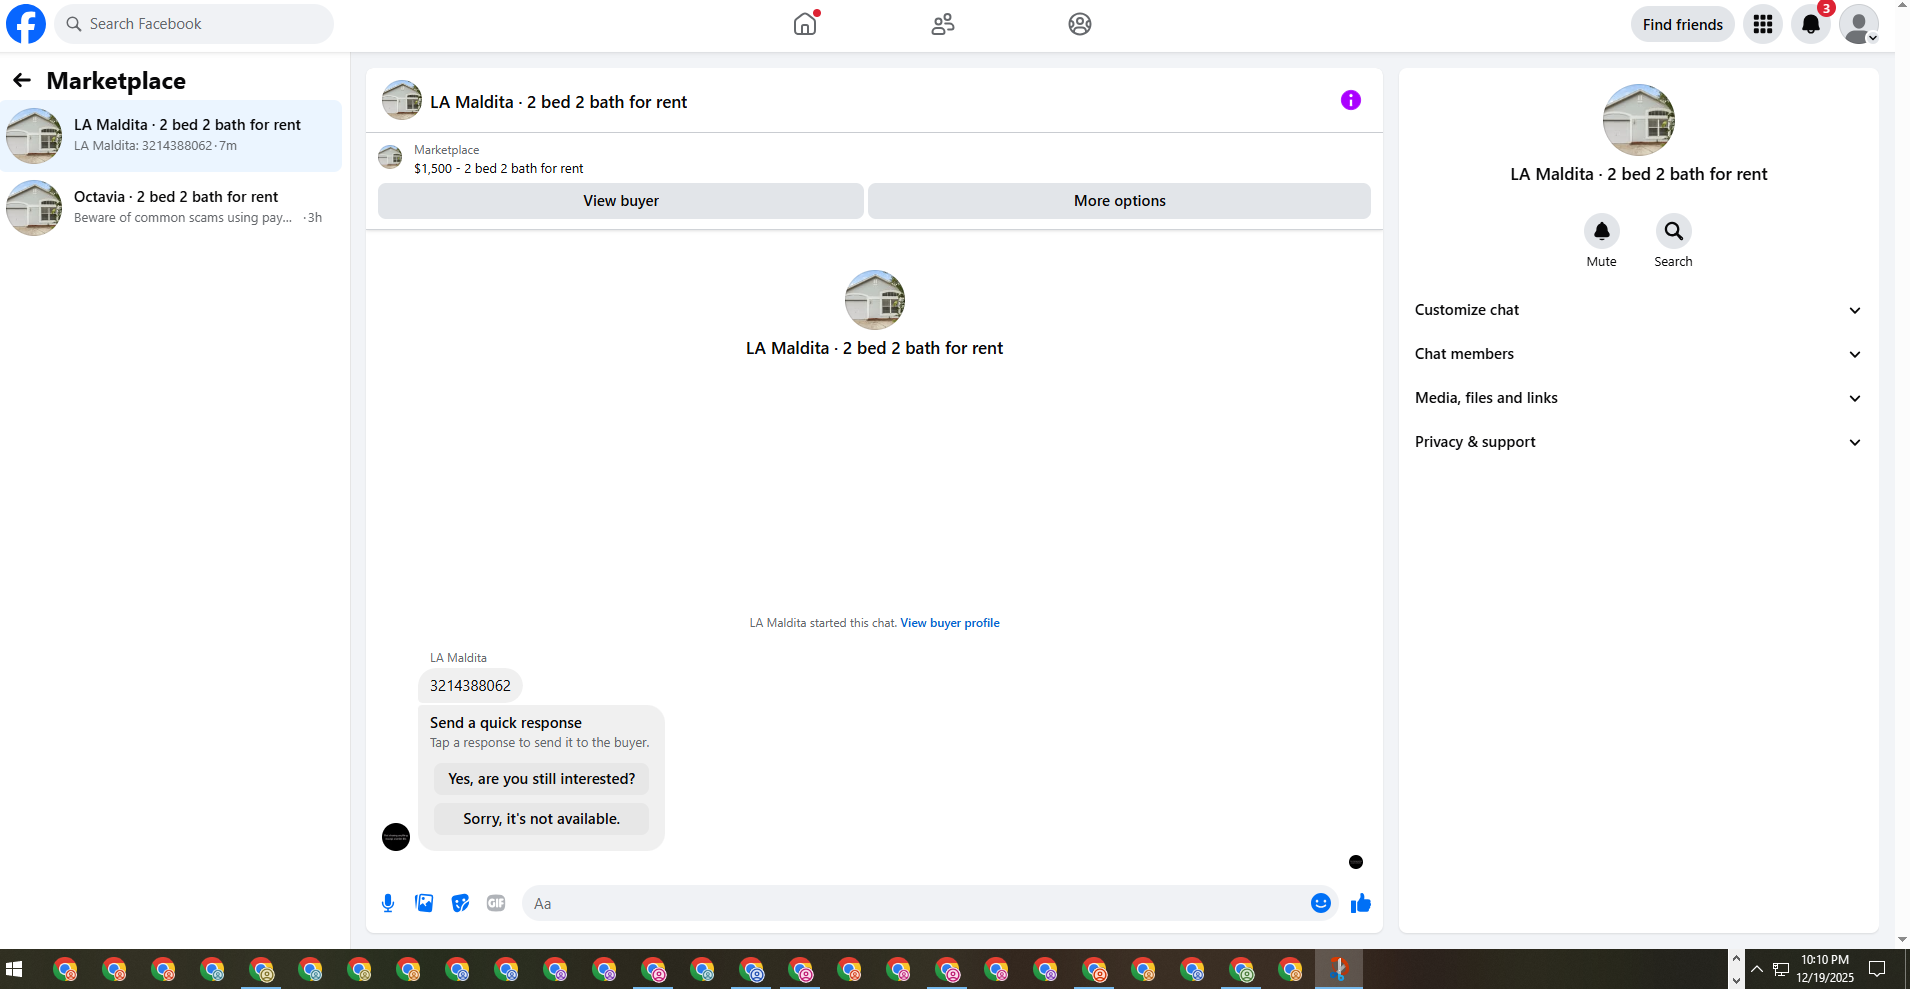The width and height of the screenshot is (1910, 989).
Task: Click the listing thumbnail in the chat header
Action: pos(402,100)
